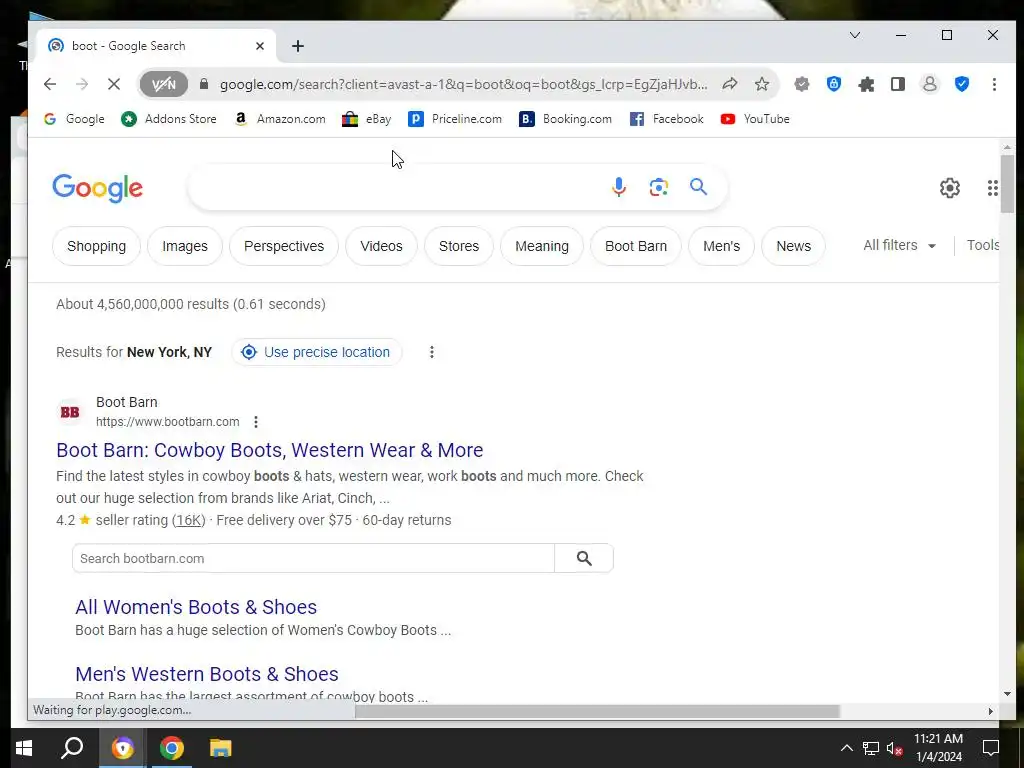Click the browser back arrow
The width and height of the screenshot is (1024, 768).
(50, 84)
